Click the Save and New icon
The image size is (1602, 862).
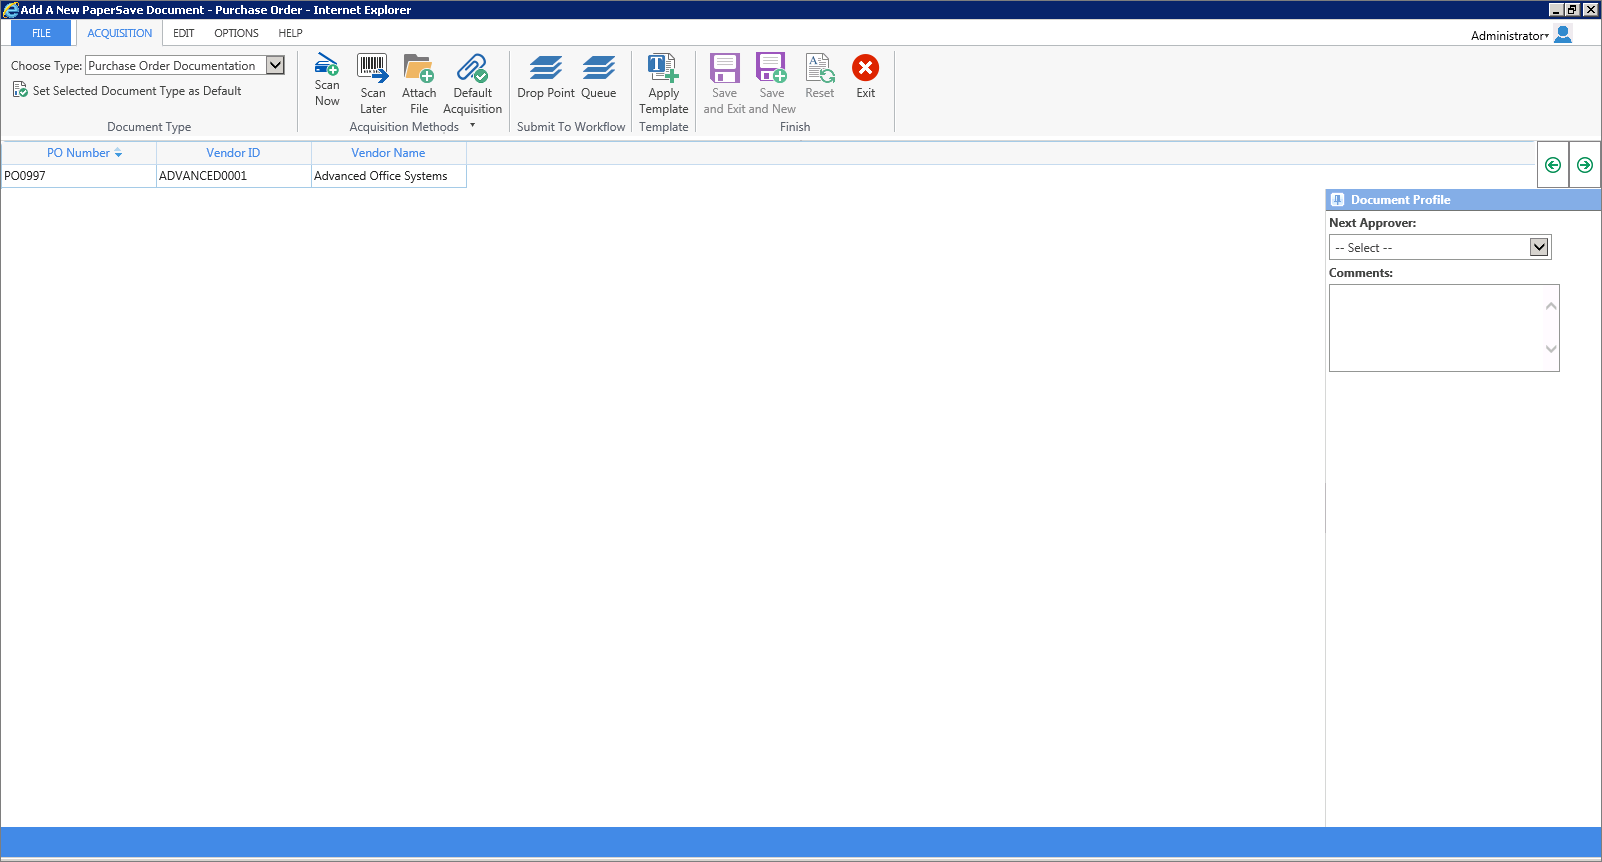click(771, 68)
